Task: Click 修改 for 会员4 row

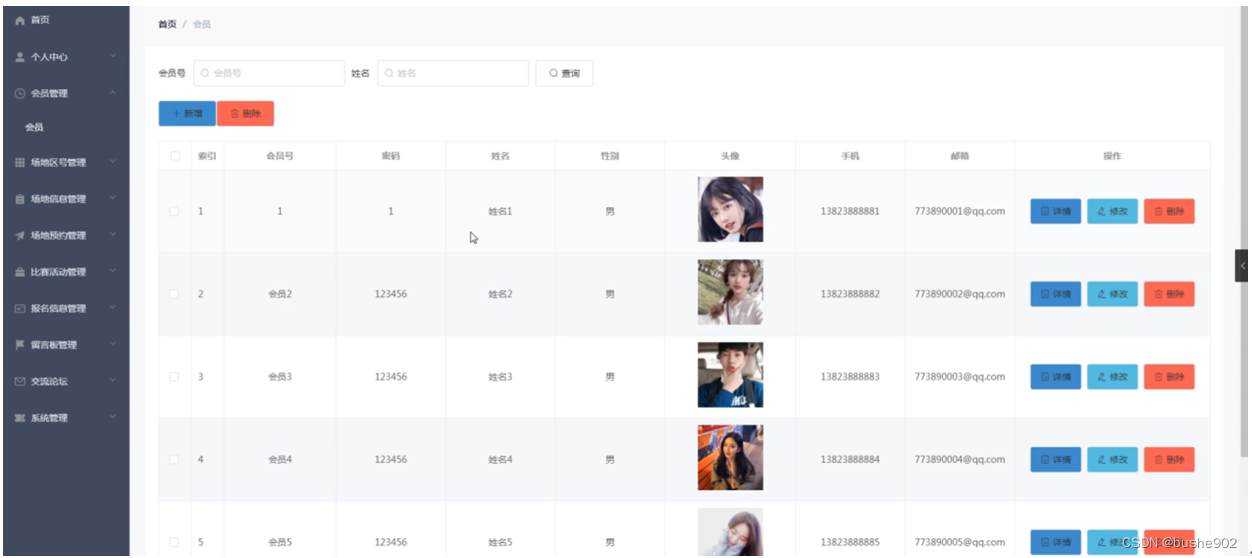Action: tap(1112, 459)
